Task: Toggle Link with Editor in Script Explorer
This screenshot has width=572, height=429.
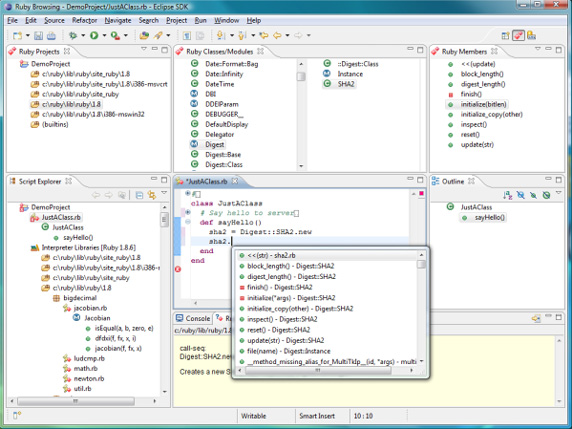Action: [x=152, y=195]
